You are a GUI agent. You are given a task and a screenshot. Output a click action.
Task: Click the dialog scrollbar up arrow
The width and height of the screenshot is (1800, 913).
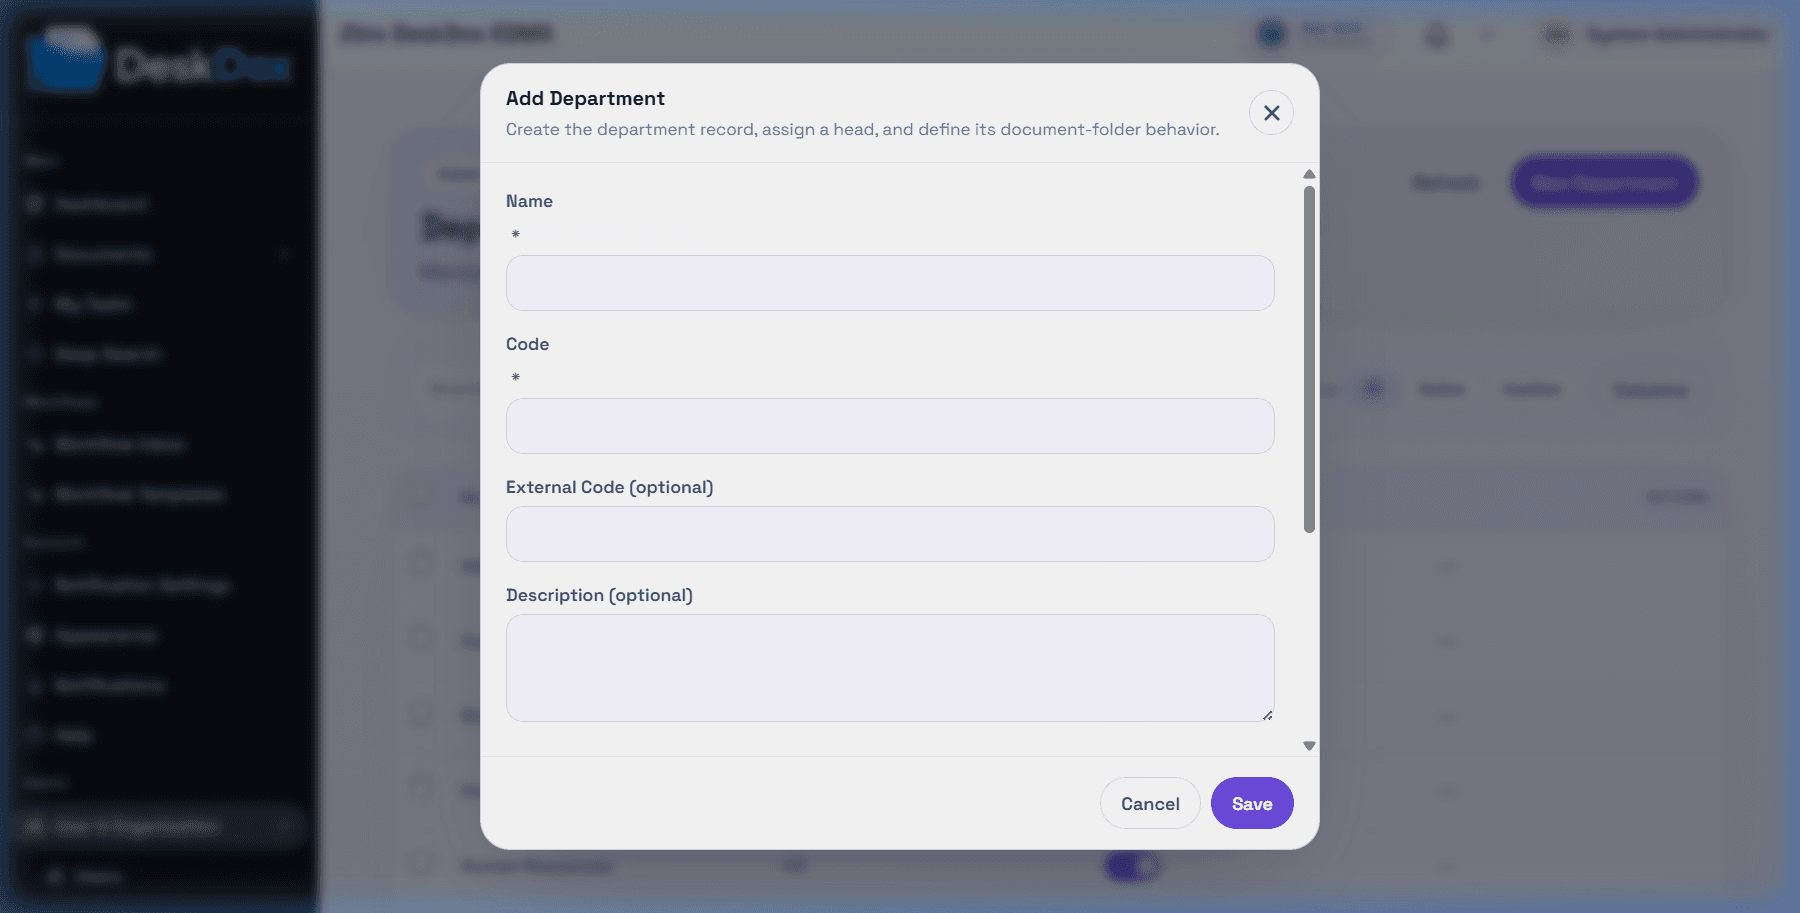[x=1309, y=174]
